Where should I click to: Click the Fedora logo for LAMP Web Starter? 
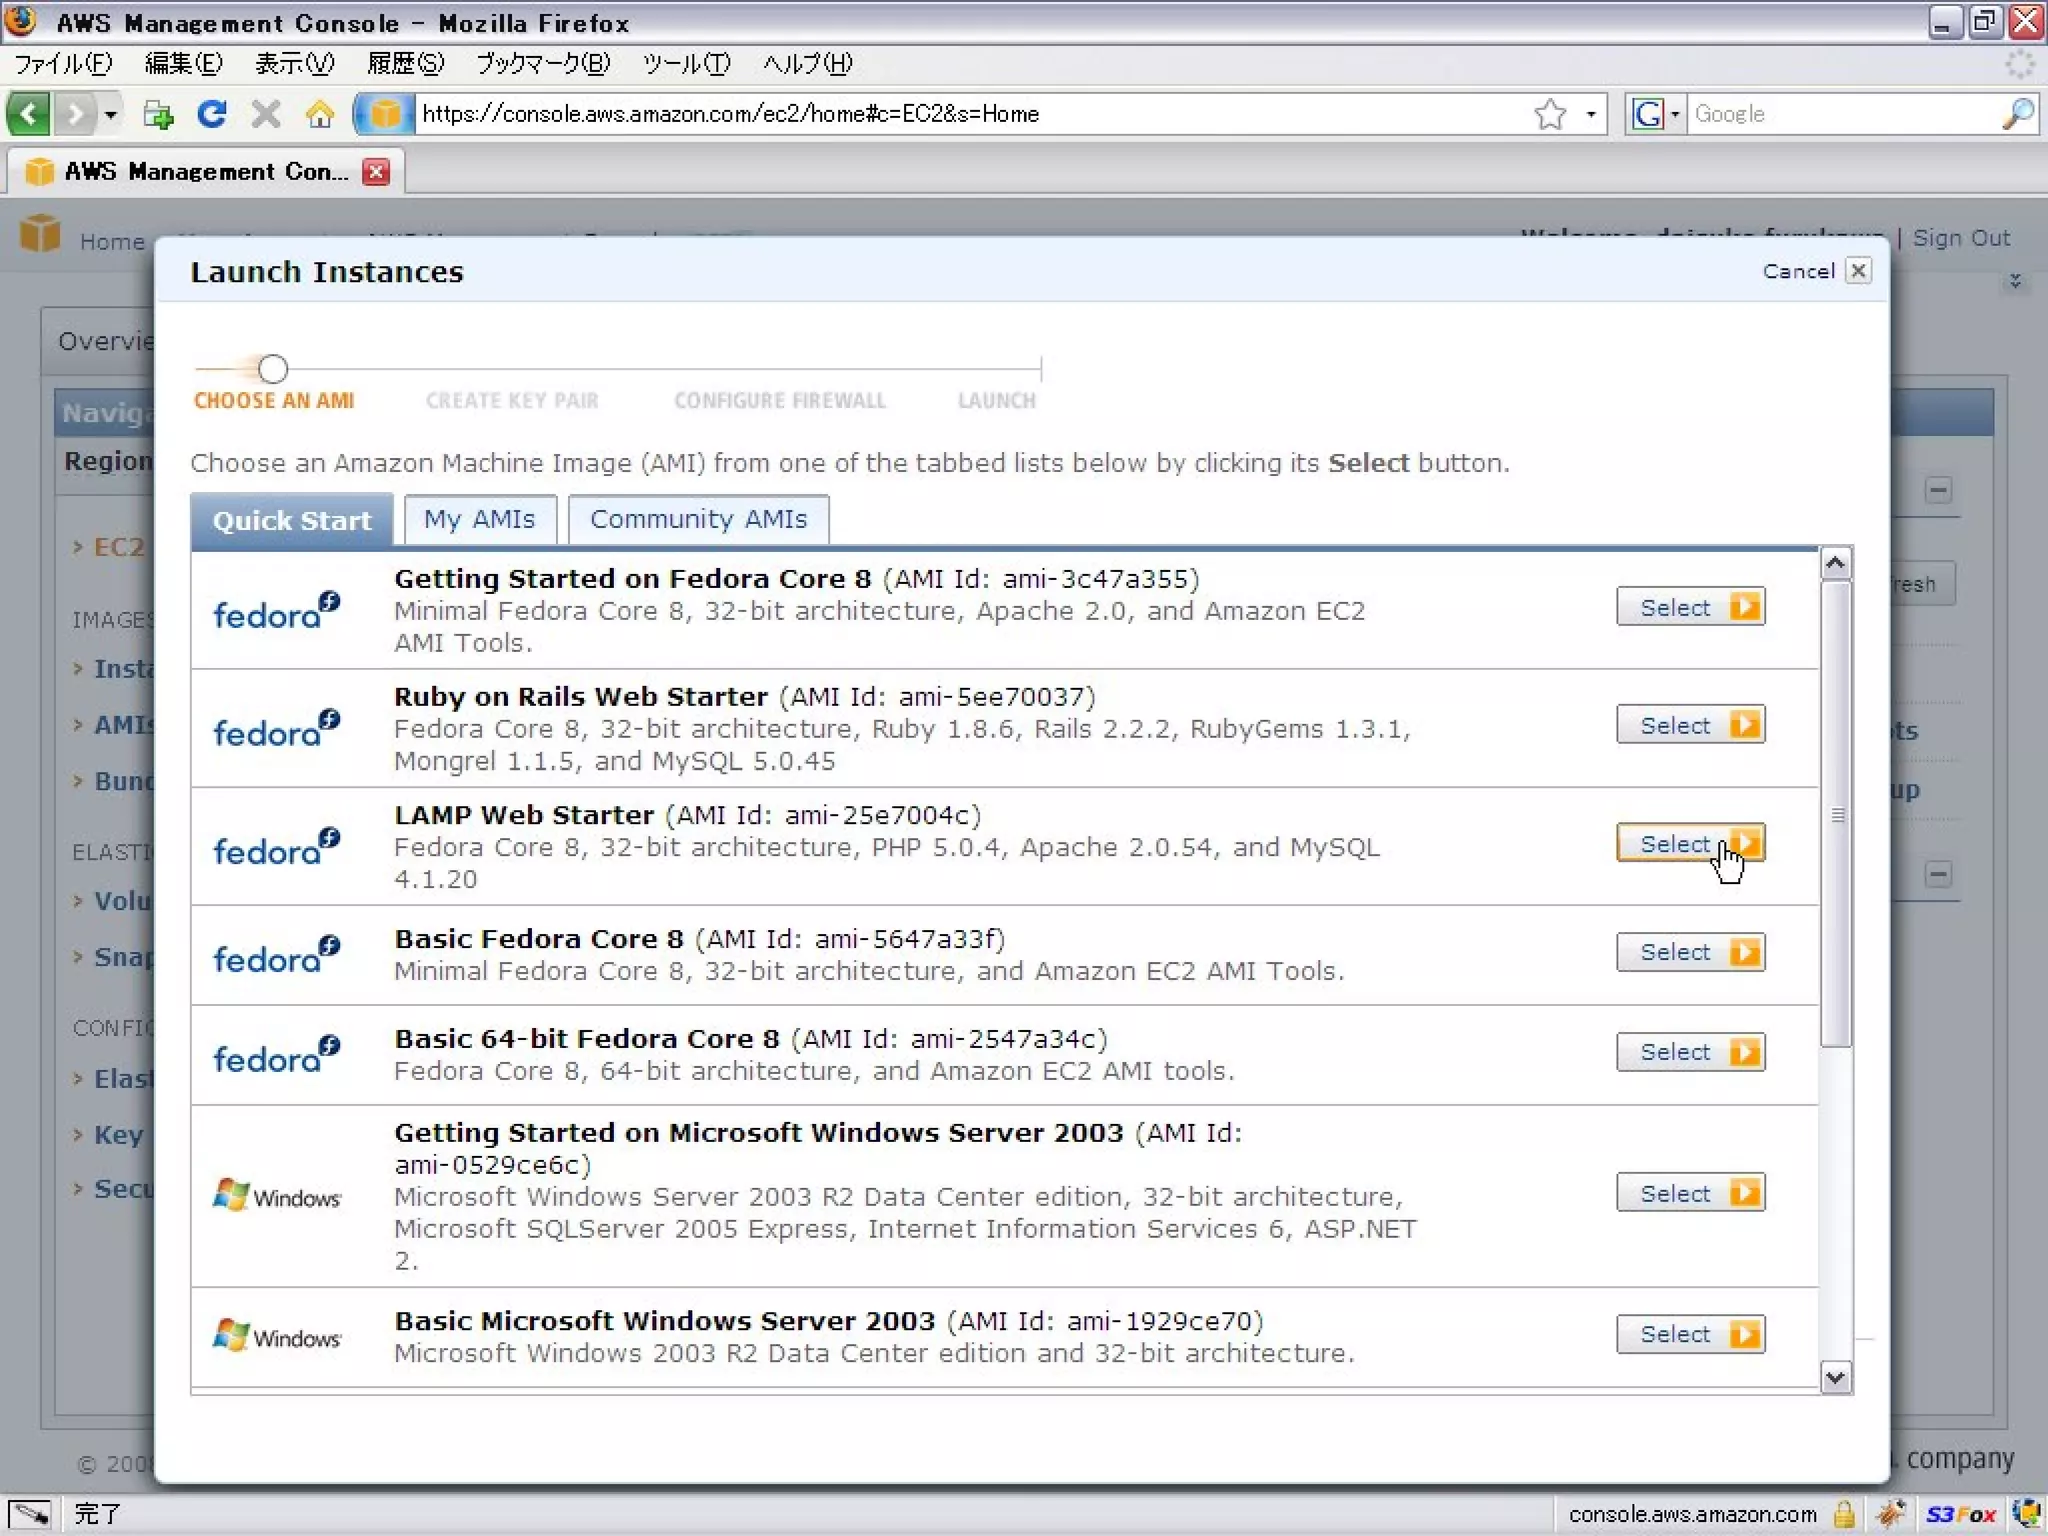(277, 847)
